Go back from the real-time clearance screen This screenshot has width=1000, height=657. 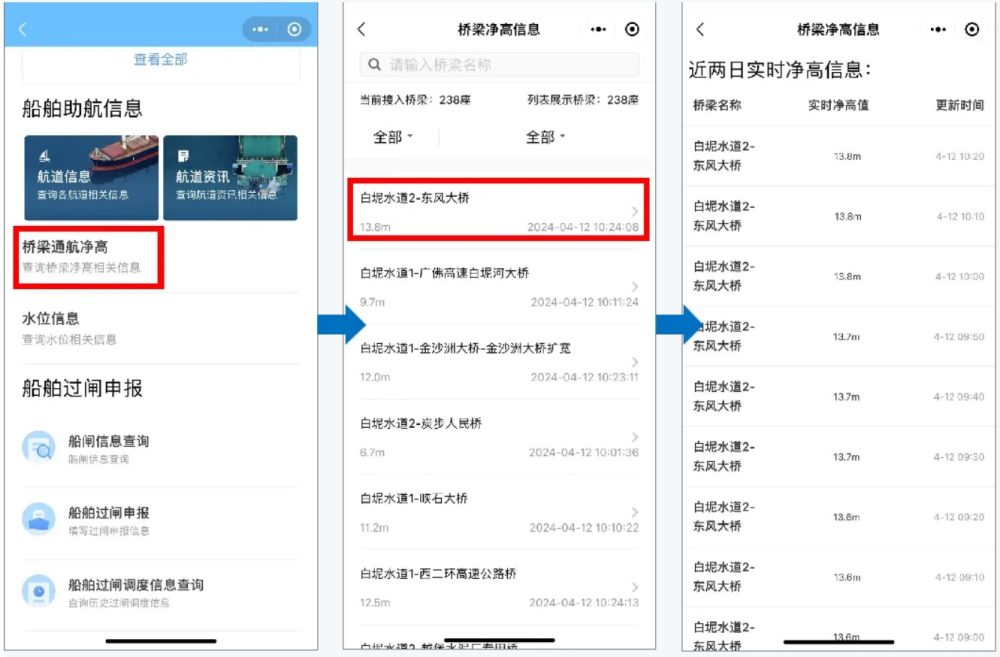click(x=700, y=29)
